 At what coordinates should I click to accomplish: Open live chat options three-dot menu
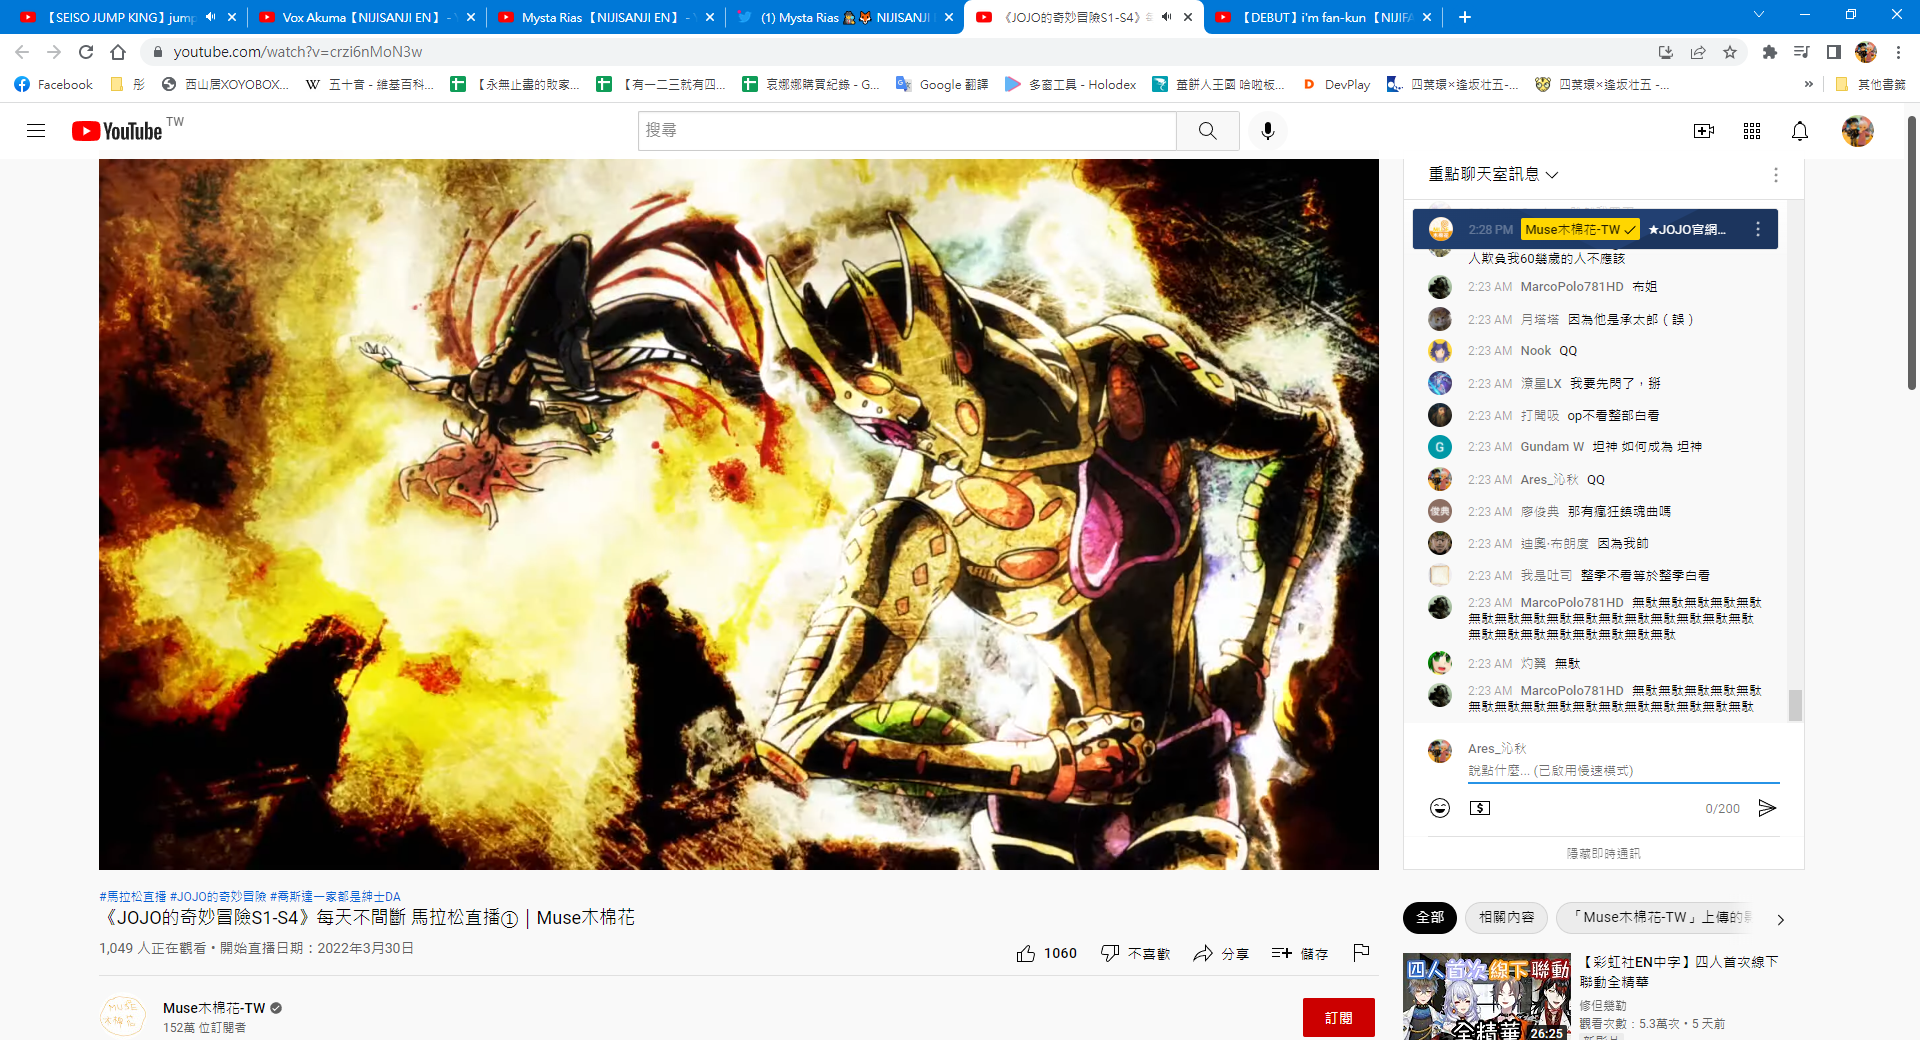1776,175
